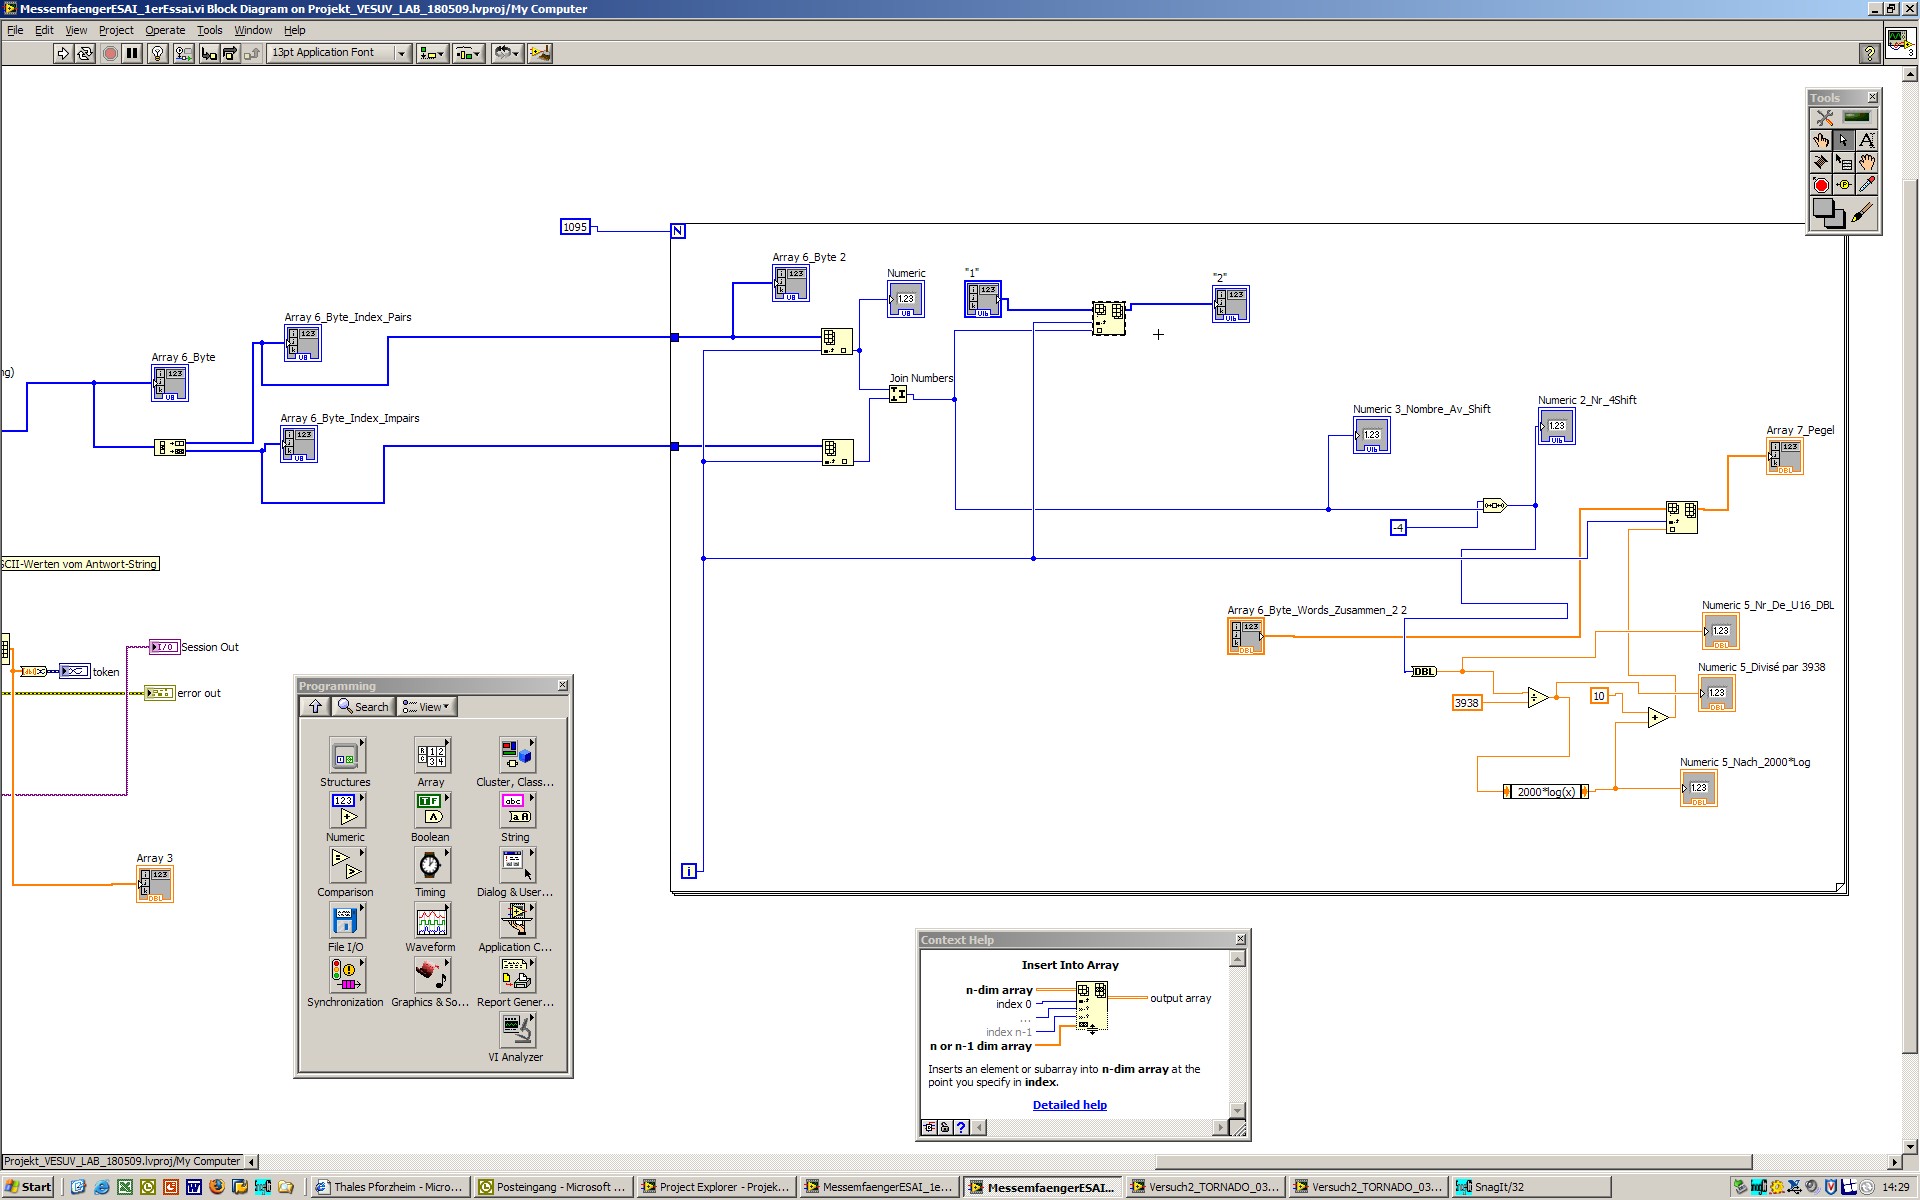This screenshot has width=1920, height=1200.
Task: Select the Probe tool
Action: point(1844,185)
